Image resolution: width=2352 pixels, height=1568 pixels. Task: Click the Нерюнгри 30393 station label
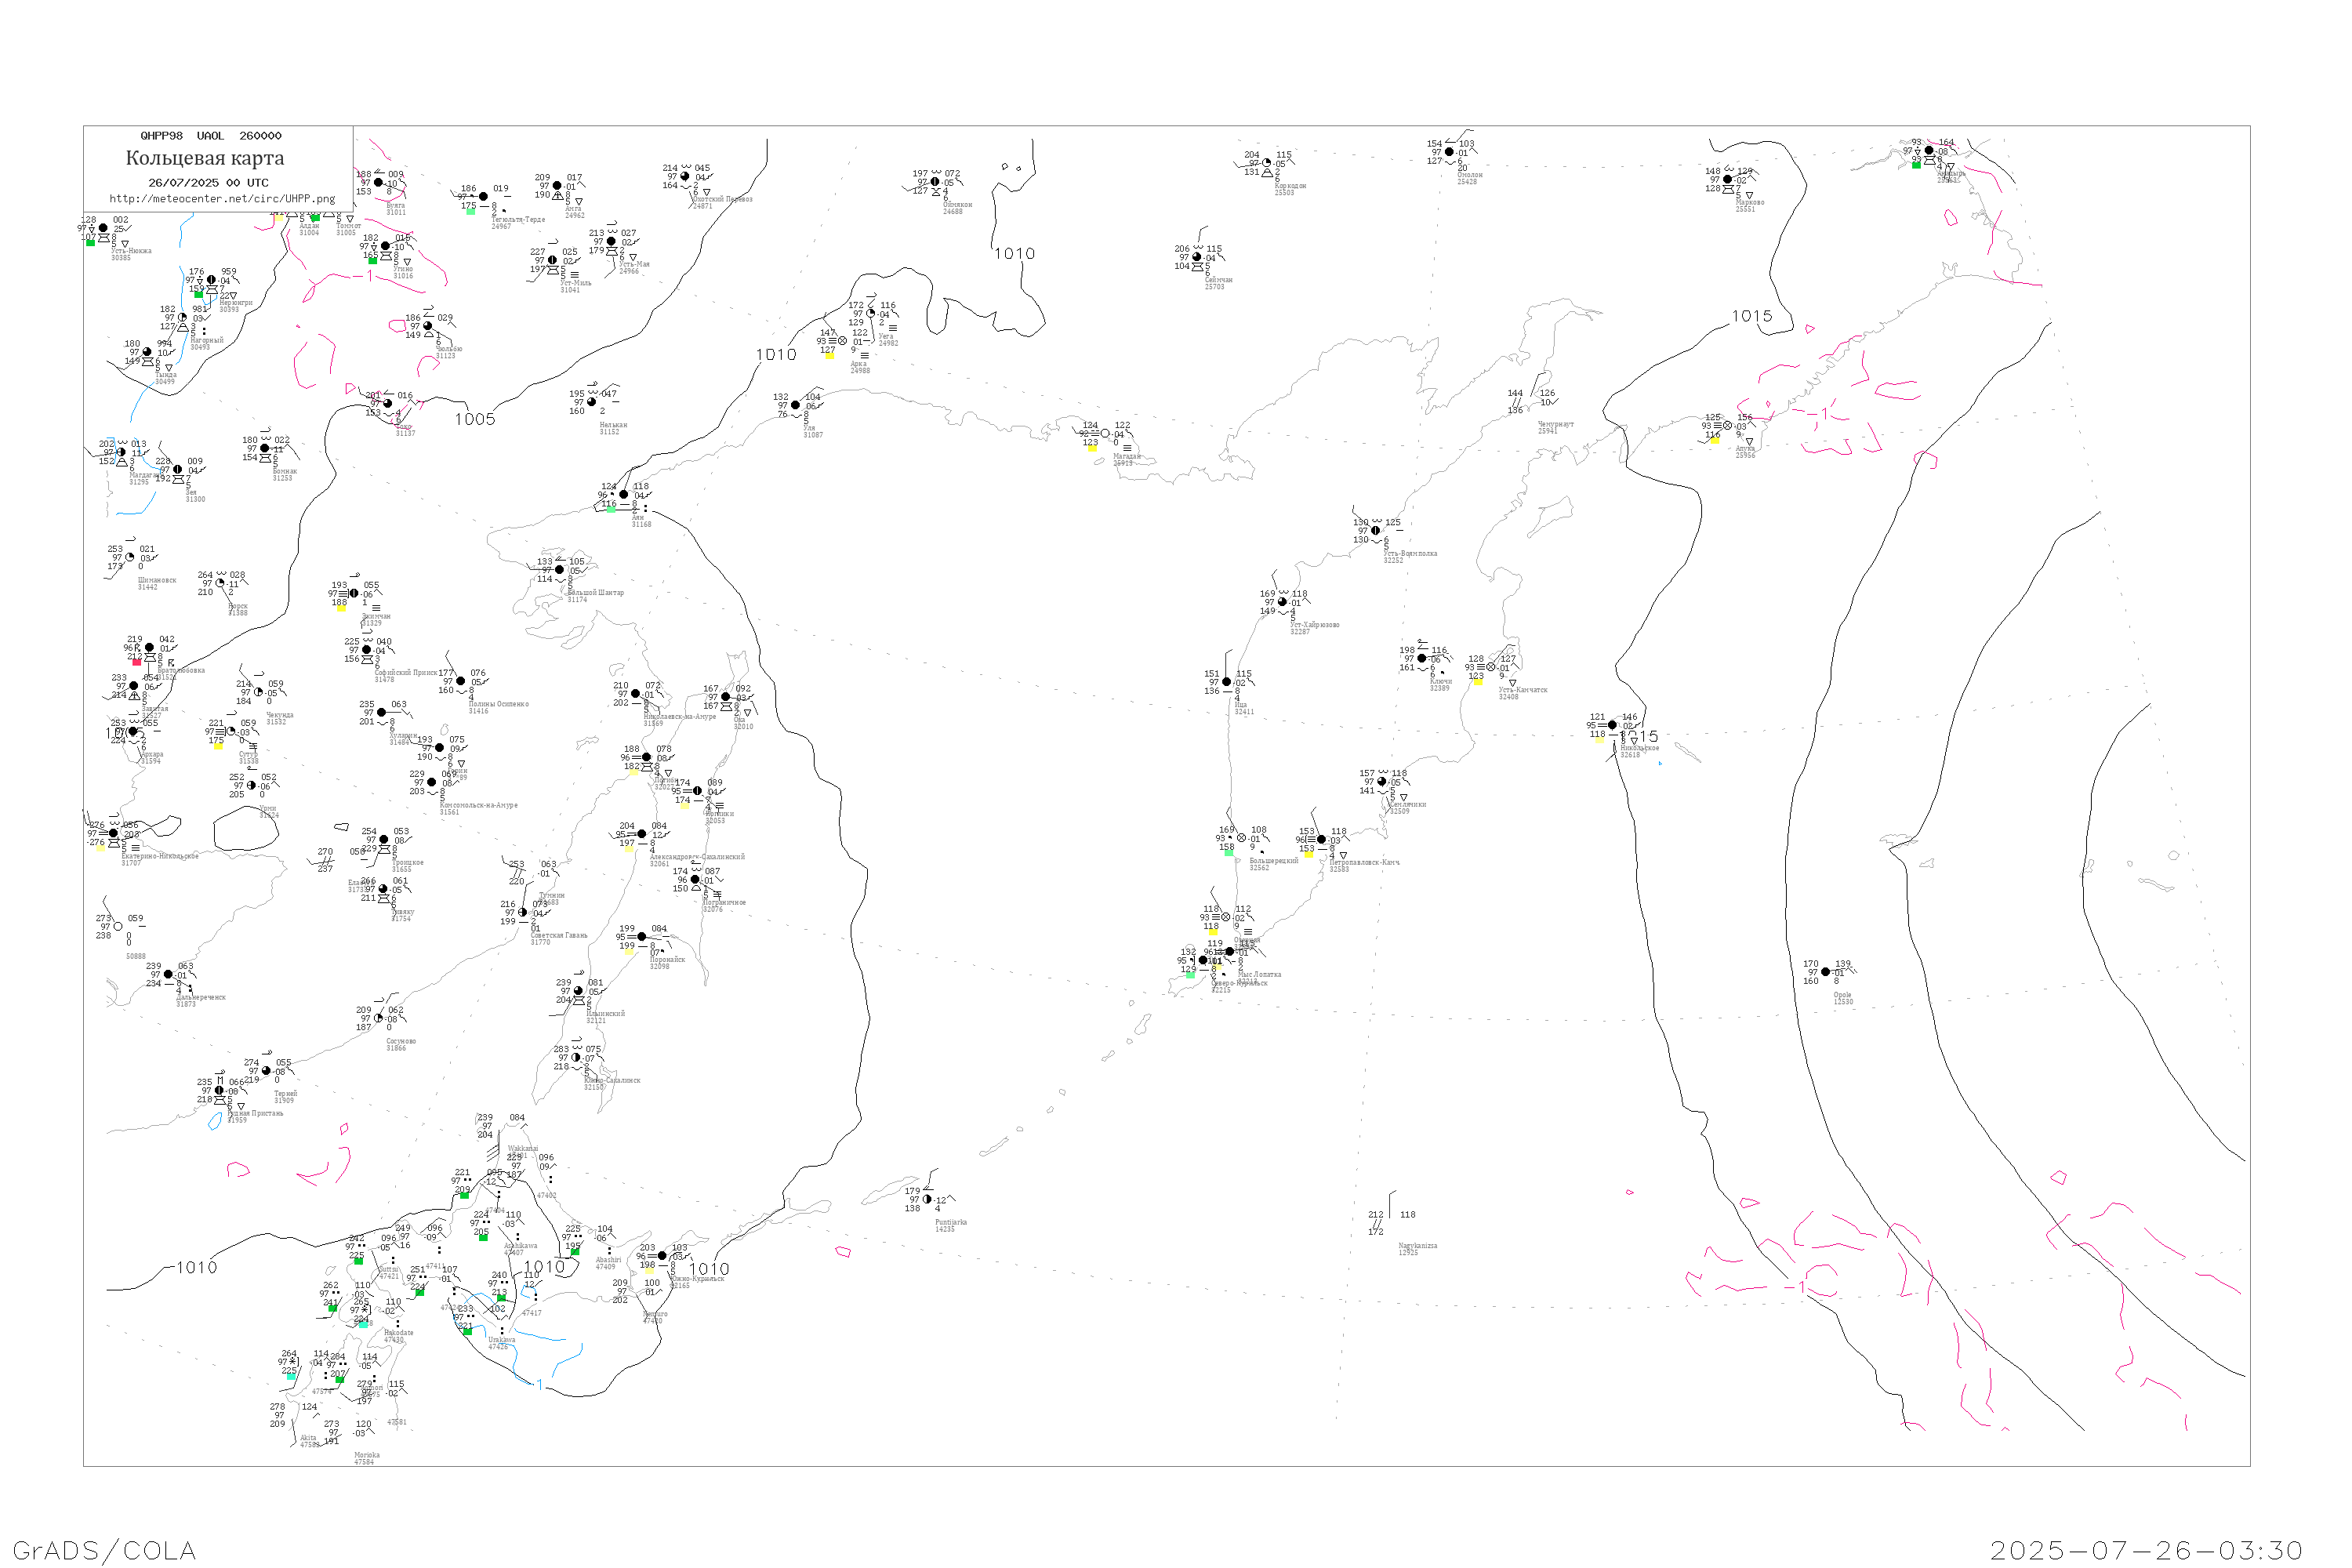tap(235, 305)
